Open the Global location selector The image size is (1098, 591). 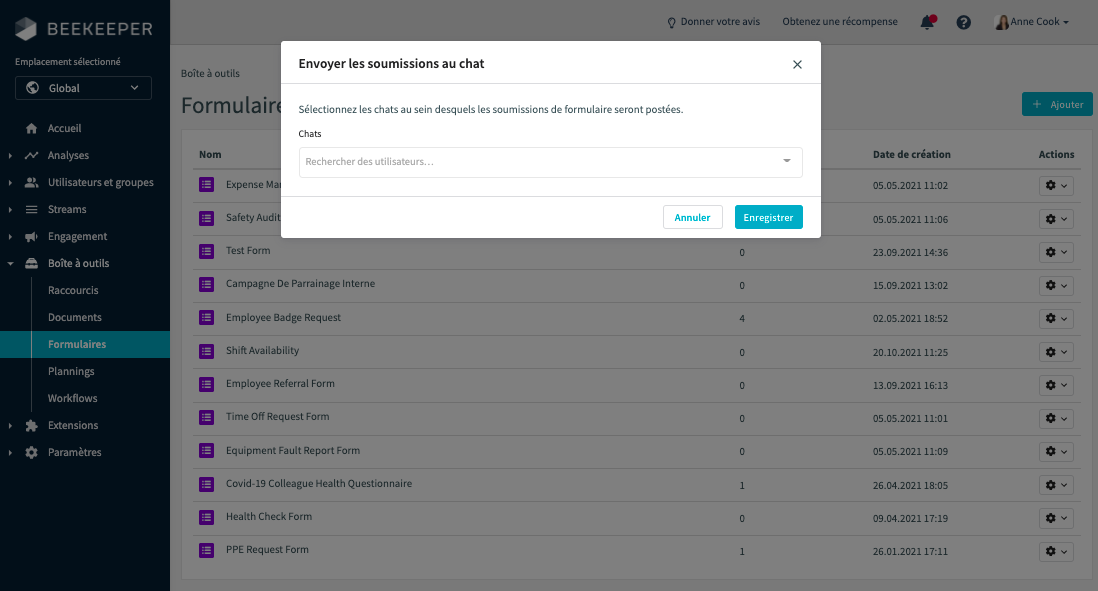click(x=83, y=88)
